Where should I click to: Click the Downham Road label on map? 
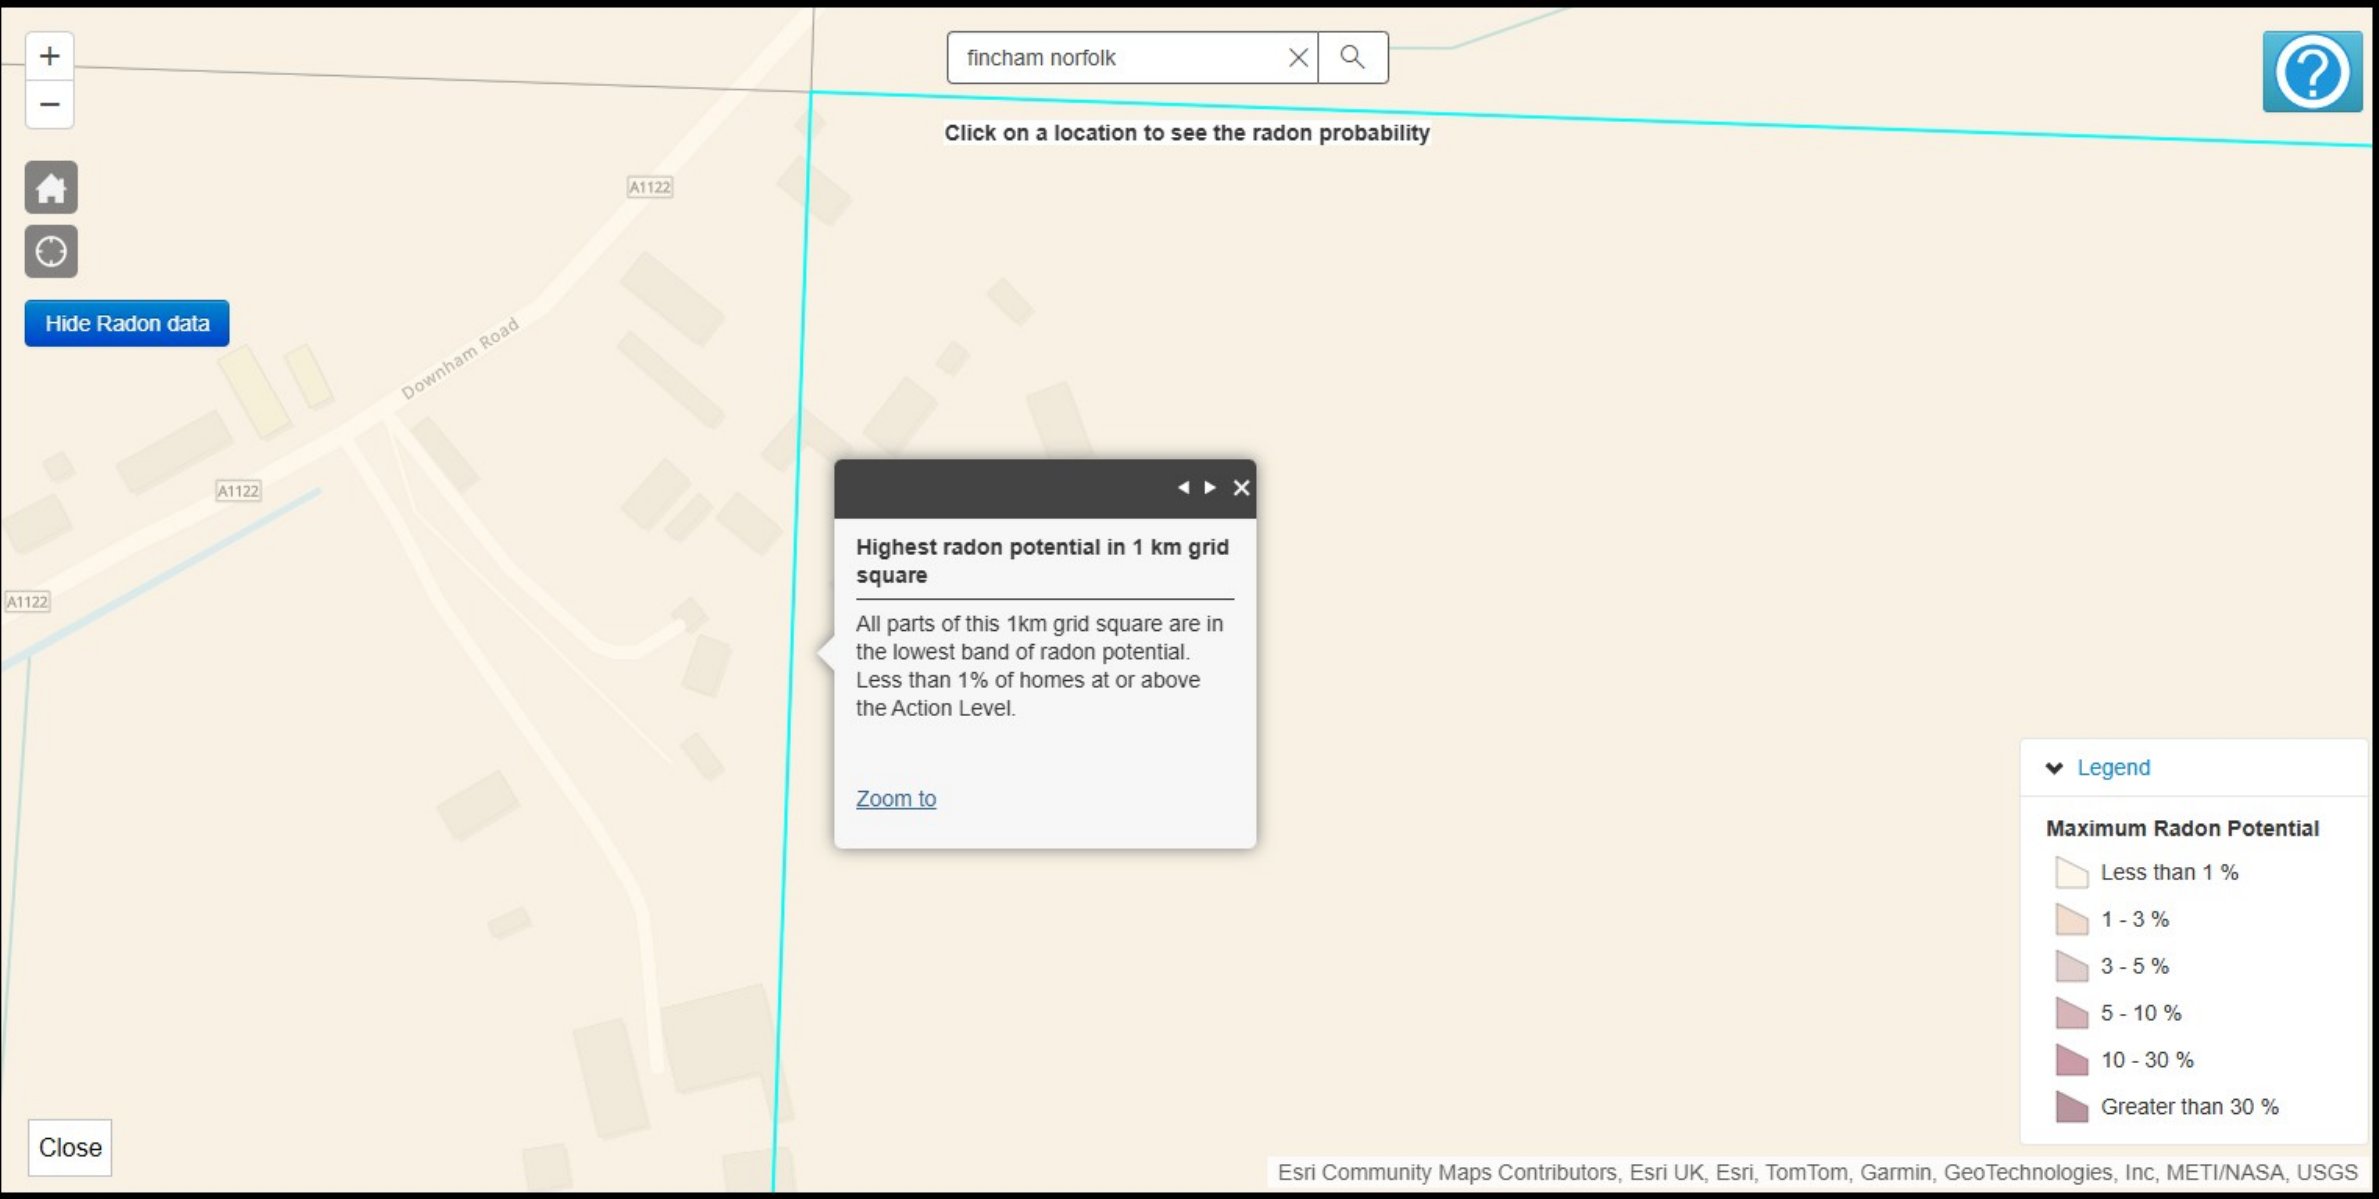460,357
